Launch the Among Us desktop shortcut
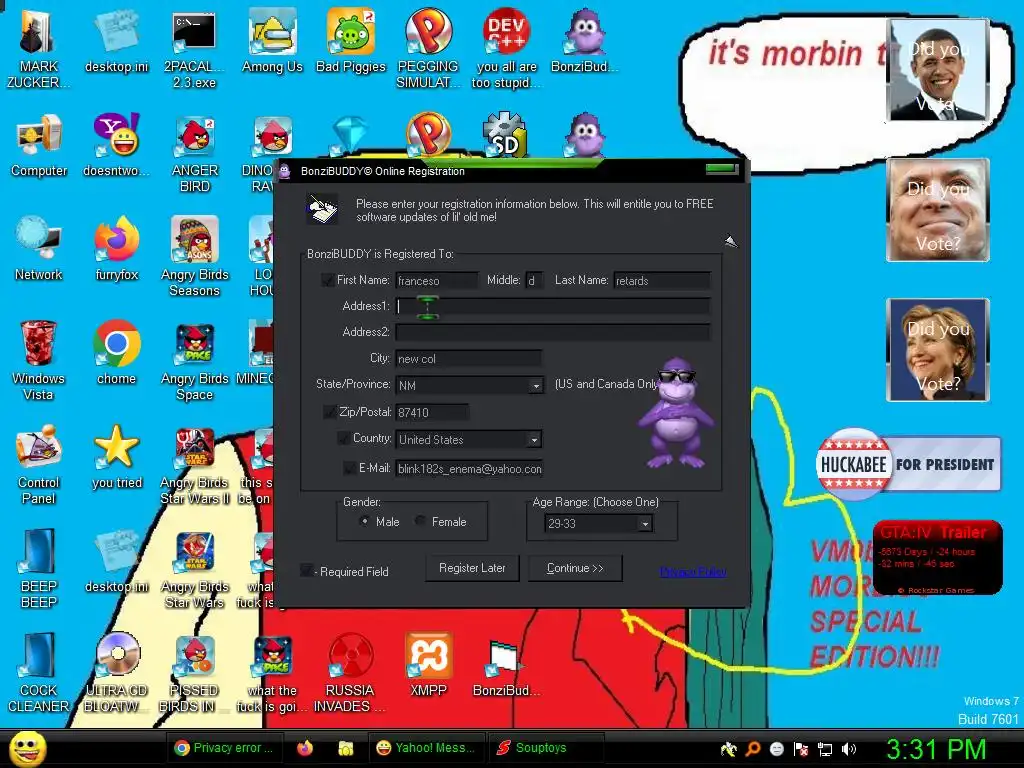Image resolution: width=1024 pixels, height=768 pixels. coord(272,42)
